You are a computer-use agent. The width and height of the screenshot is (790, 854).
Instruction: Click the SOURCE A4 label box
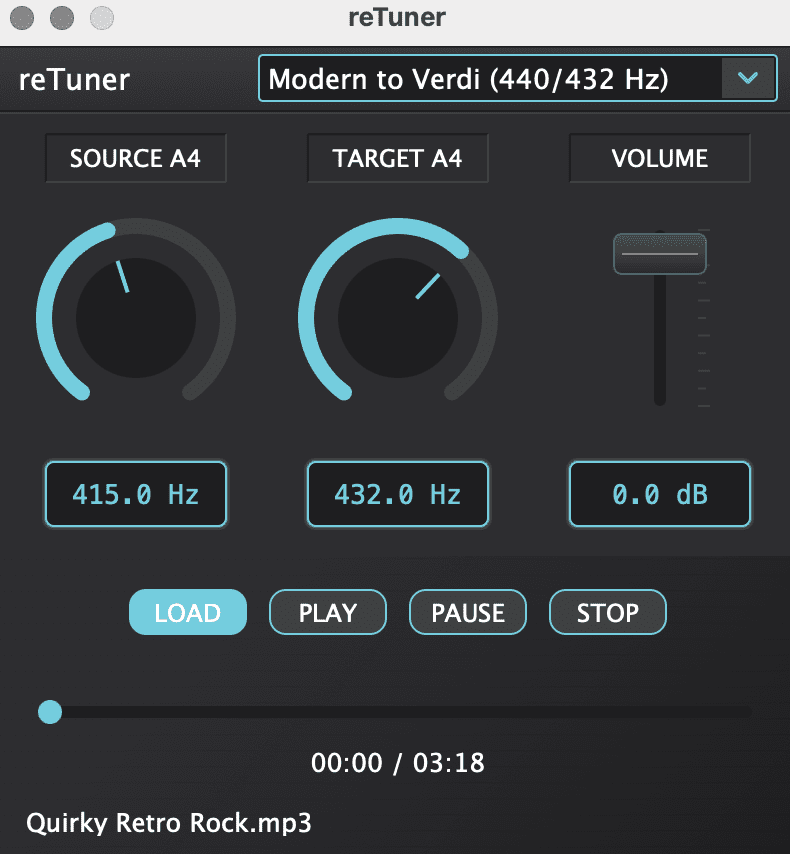pyautogui.click(x=136, y=159)
